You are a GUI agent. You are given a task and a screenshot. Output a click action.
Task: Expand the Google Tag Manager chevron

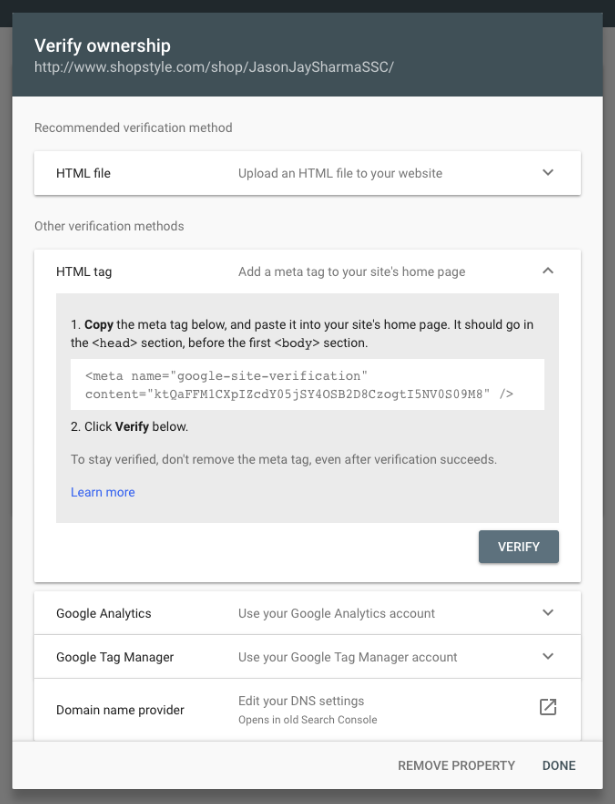548,657
